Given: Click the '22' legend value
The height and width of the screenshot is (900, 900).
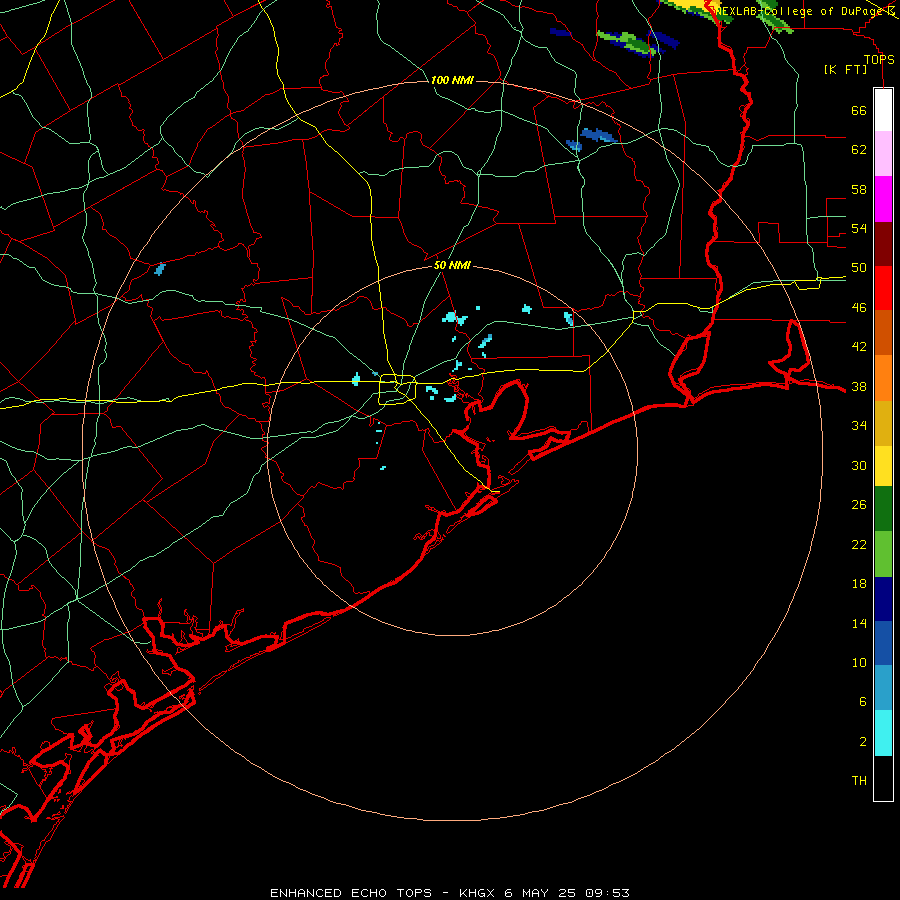Looking at the screenshot, I should tap(859, 544).
